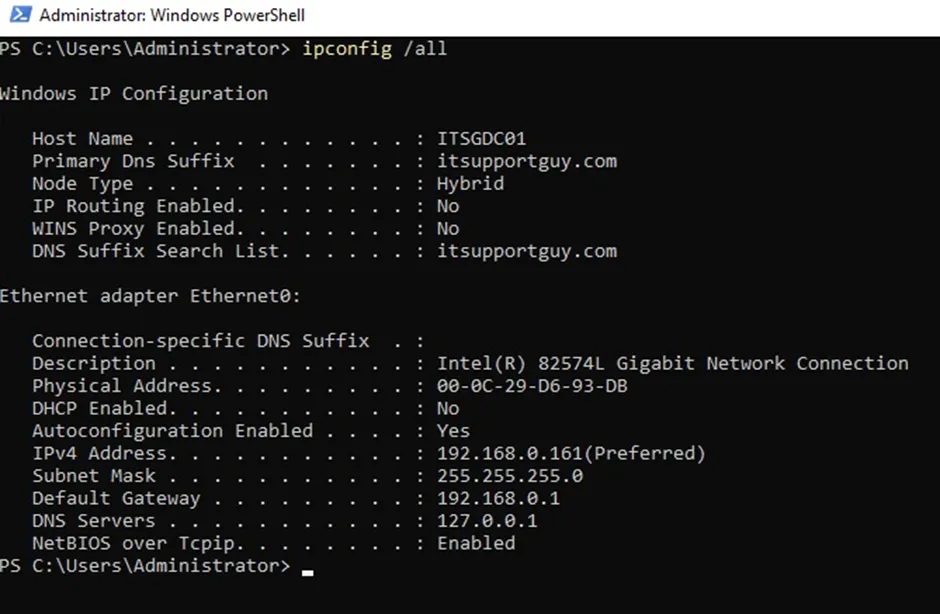Click the subnet mask 255.255.255.0
This screenshot has height=614, width=940.
(510, 476)
